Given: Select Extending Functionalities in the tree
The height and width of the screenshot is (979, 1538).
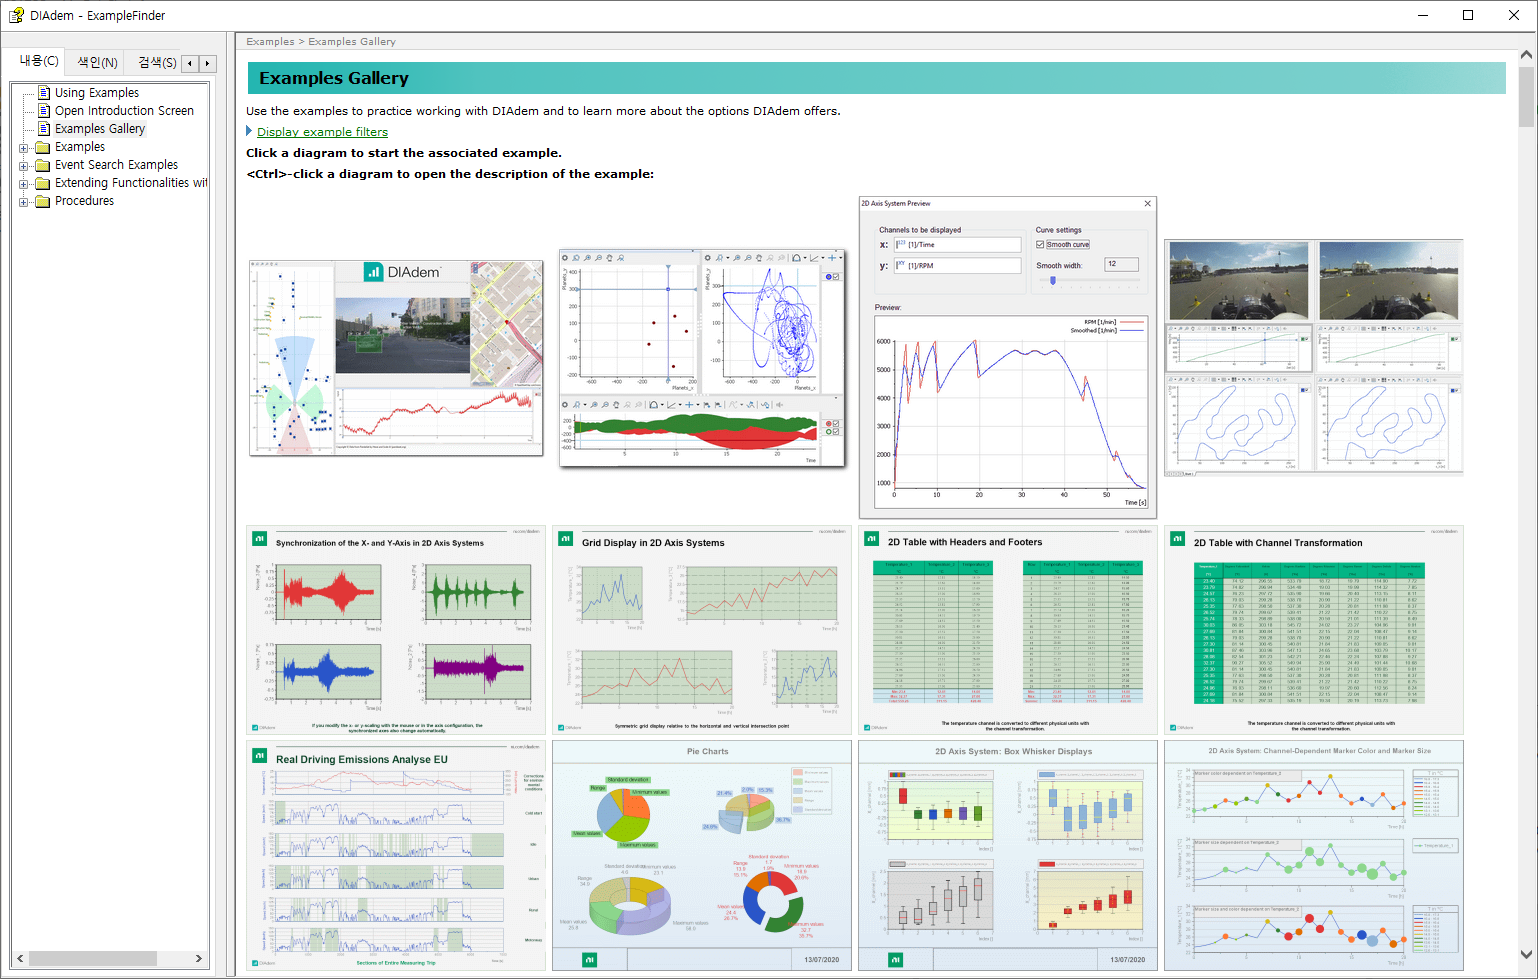Looking at the screenshot, I should tap(131, 183).
